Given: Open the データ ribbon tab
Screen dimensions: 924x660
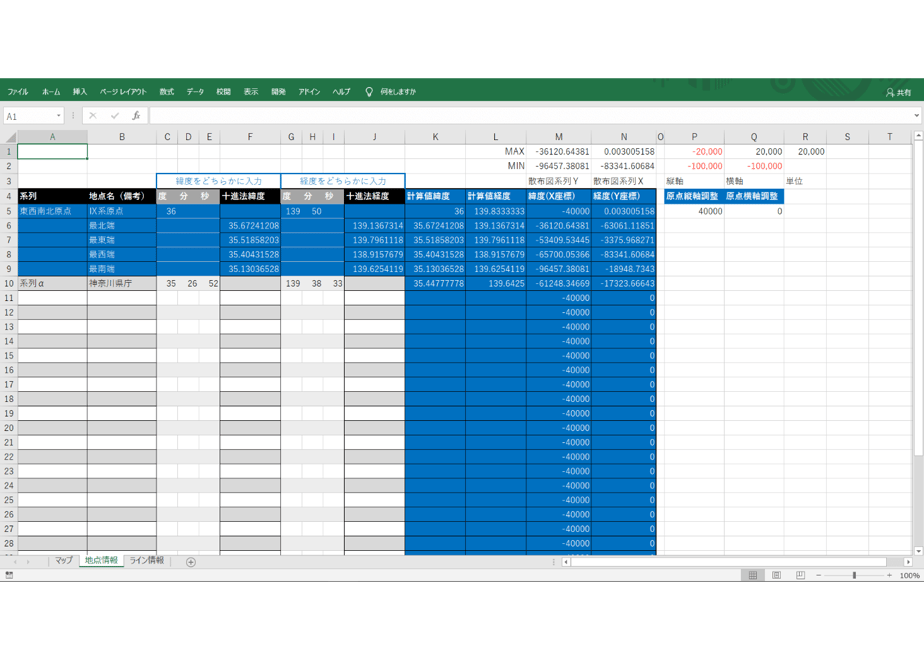Looking at the screenshot, I should coord(195,92).
